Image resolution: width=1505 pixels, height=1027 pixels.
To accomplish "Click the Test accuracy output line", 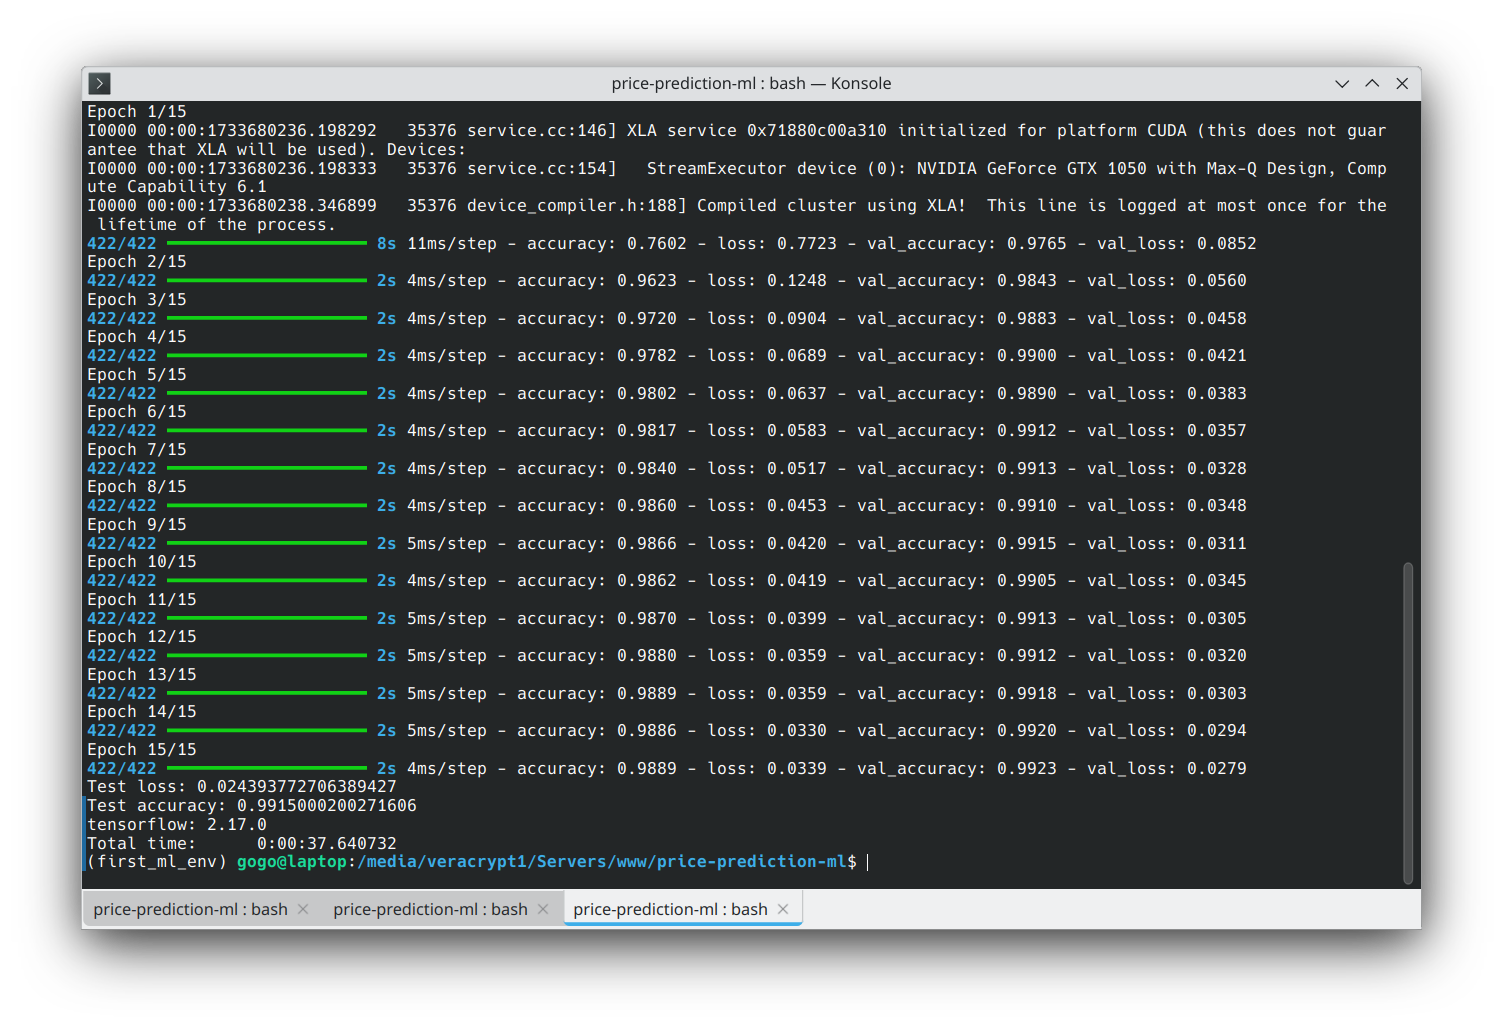I will tap(251, 806).
